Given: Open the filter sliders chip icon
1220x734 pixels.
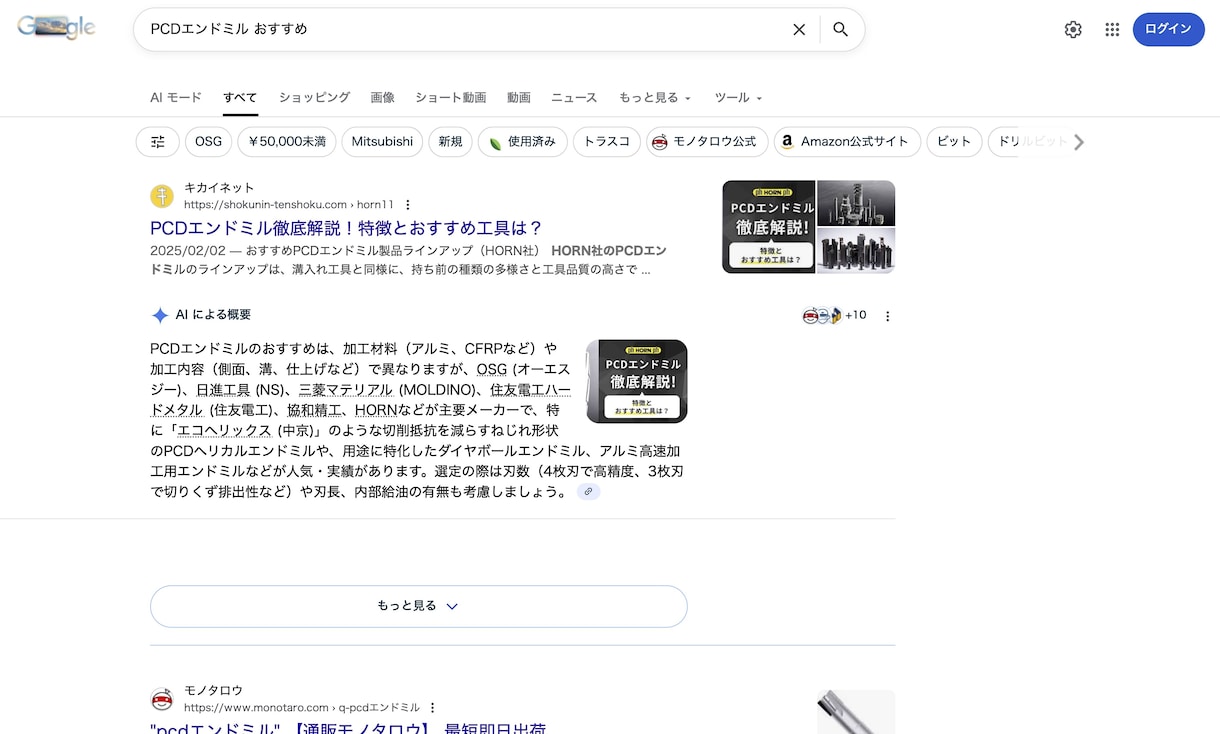Looking at the screenshot, I should (158, 142).
